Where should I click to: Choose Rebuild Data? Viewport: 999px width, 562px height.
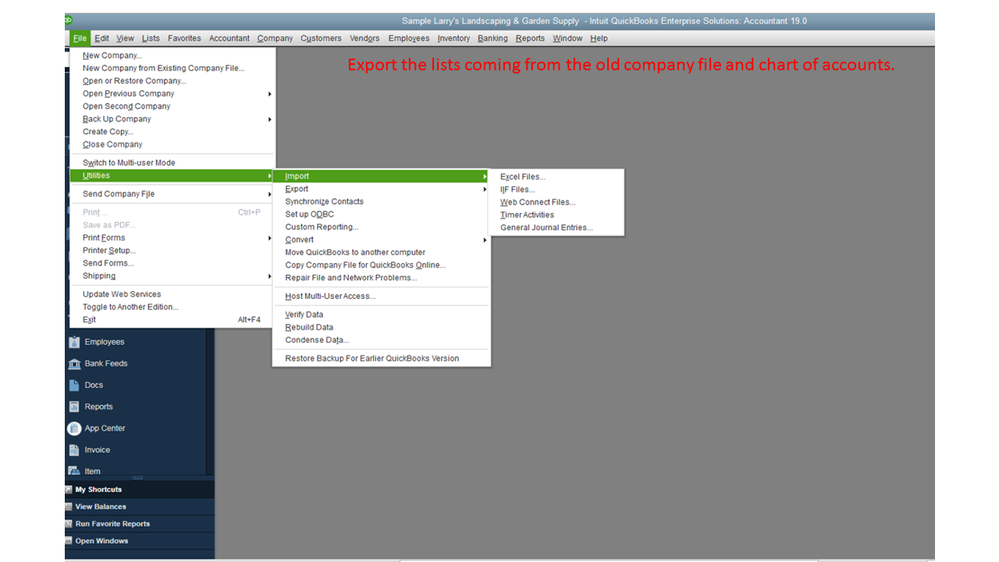click(309, 328)
